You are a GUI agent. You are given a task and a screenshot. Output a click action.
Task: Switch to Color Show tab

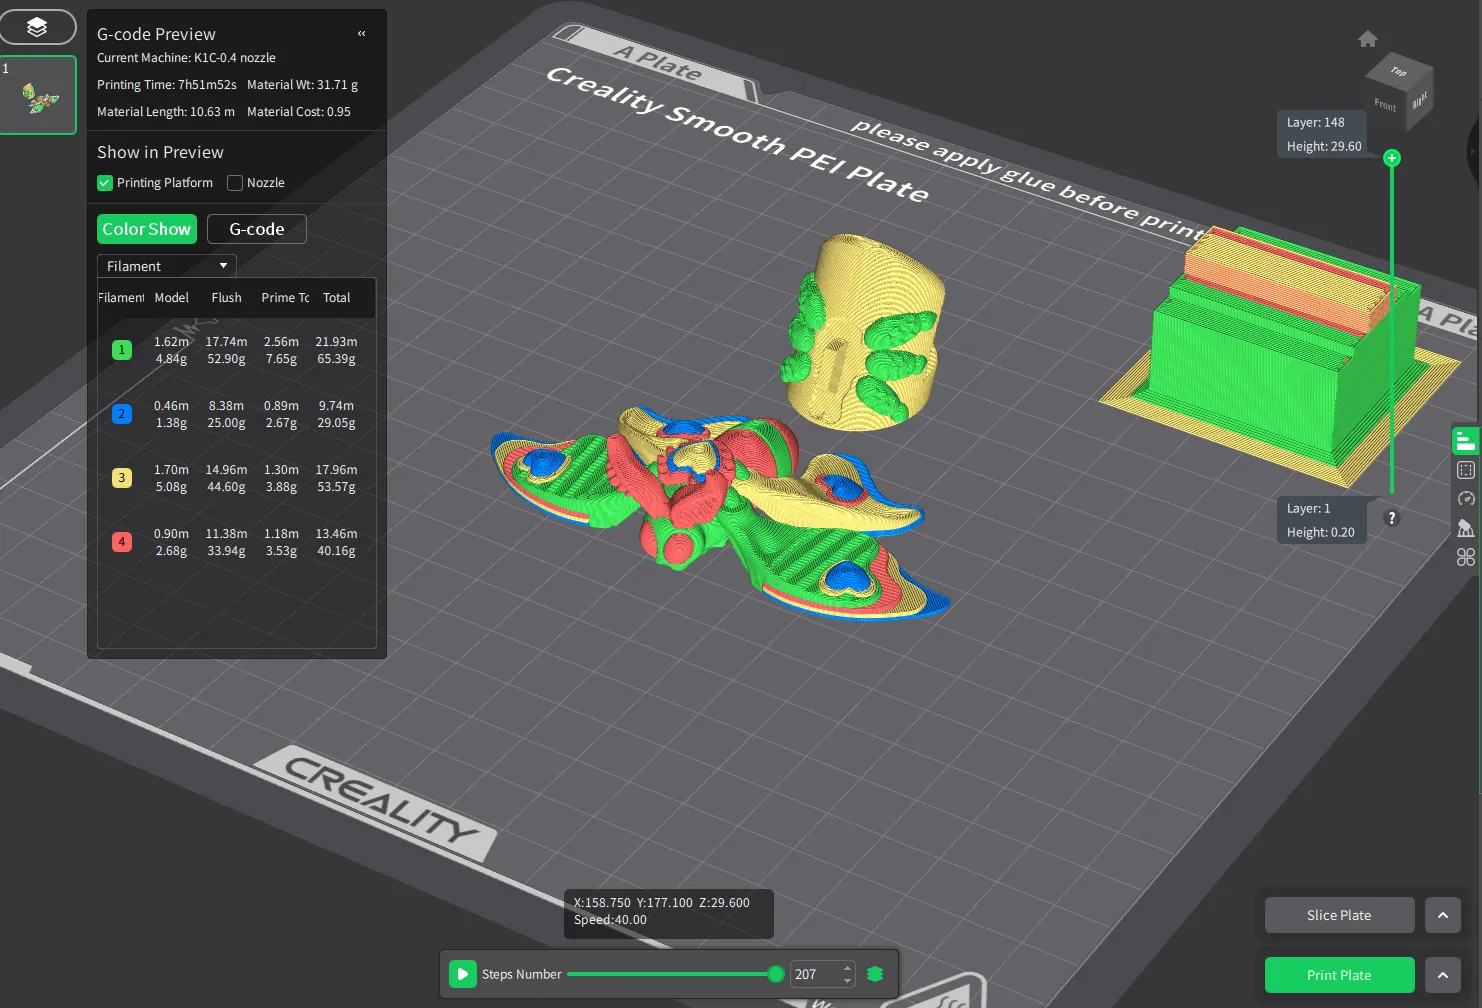tap(147, 229)
